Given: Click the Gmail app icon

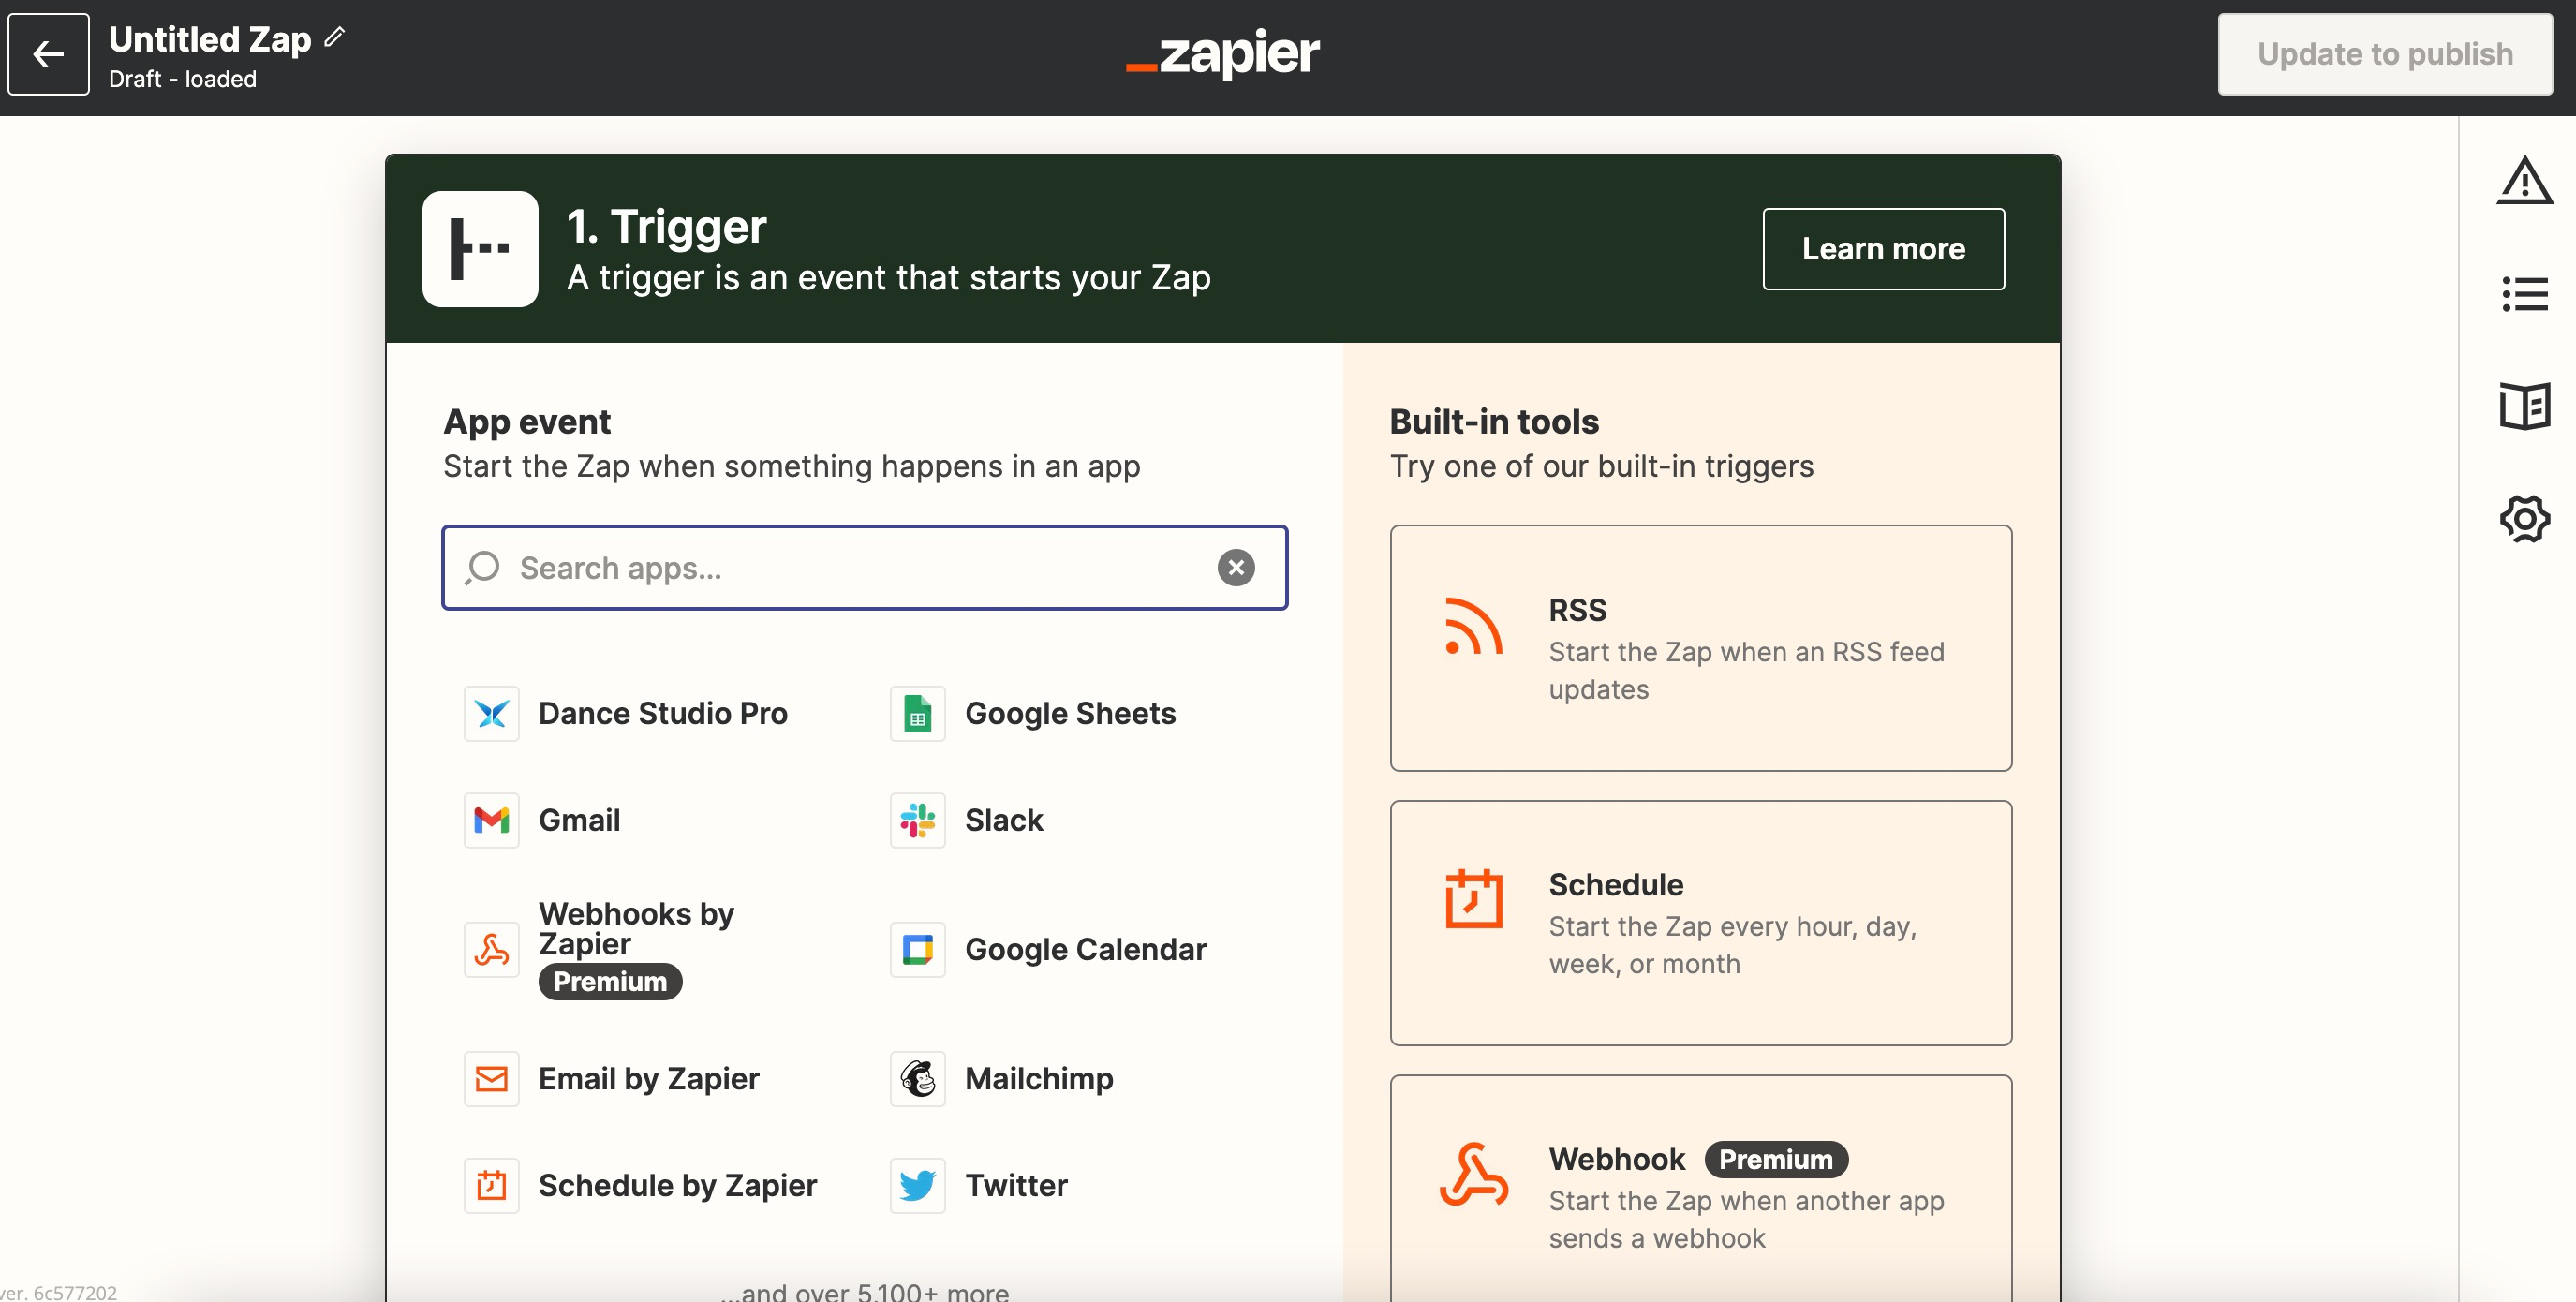Looking at the screenshot, I should [x=493, y=819].
